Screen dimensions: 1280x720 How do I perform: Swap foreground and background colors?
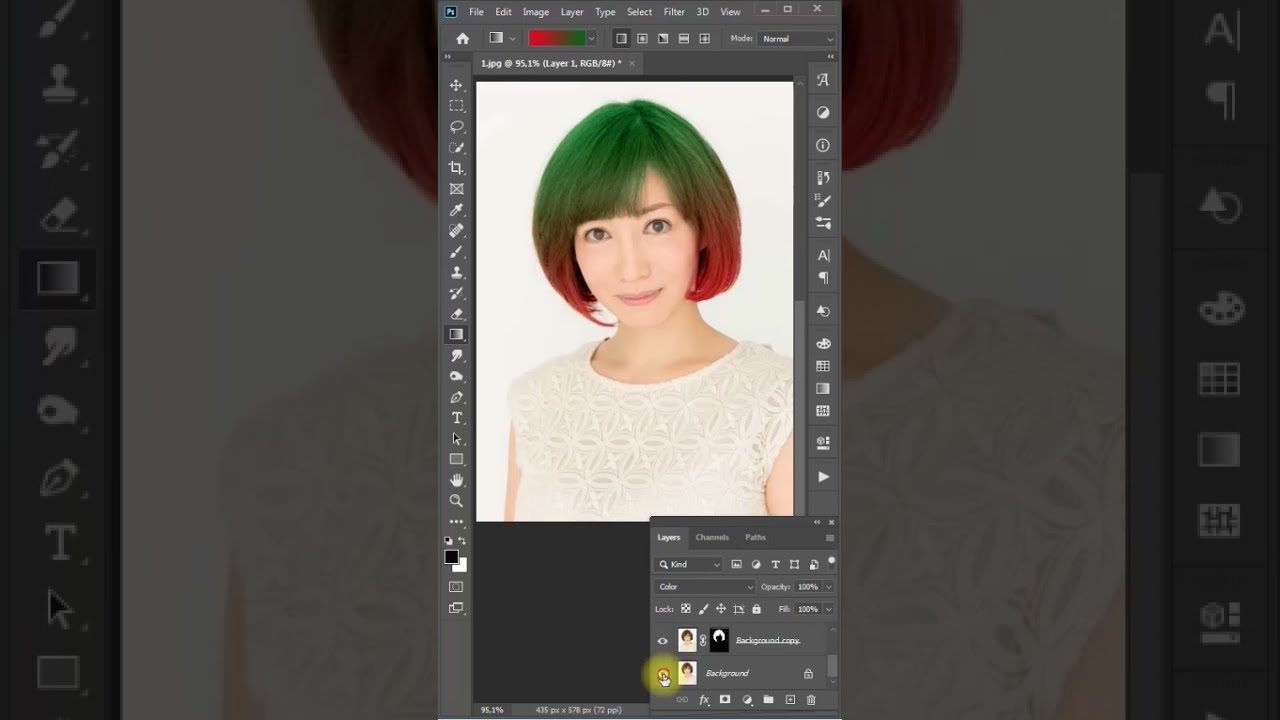click(462, 541)
